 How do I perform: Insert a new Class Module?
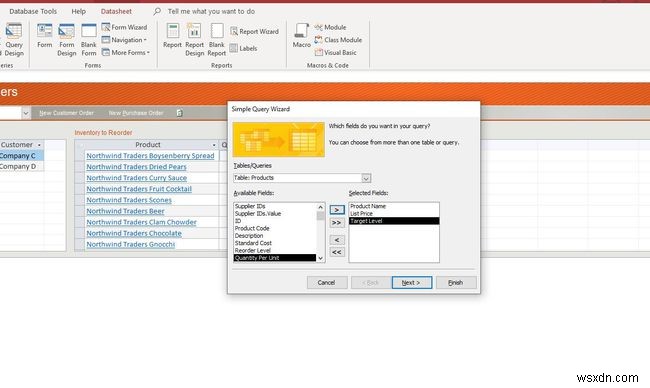[338, 40]
